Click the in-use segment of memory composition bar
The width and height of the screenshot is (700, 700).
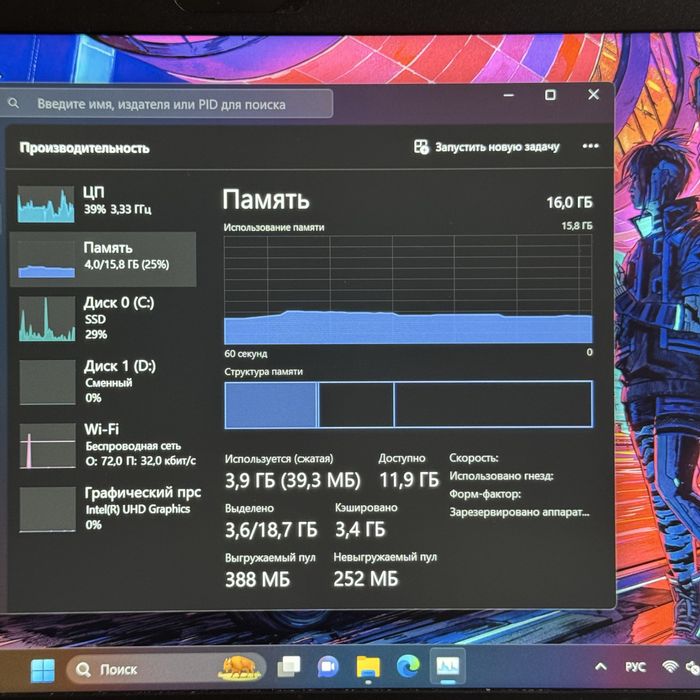coord(271,405)
